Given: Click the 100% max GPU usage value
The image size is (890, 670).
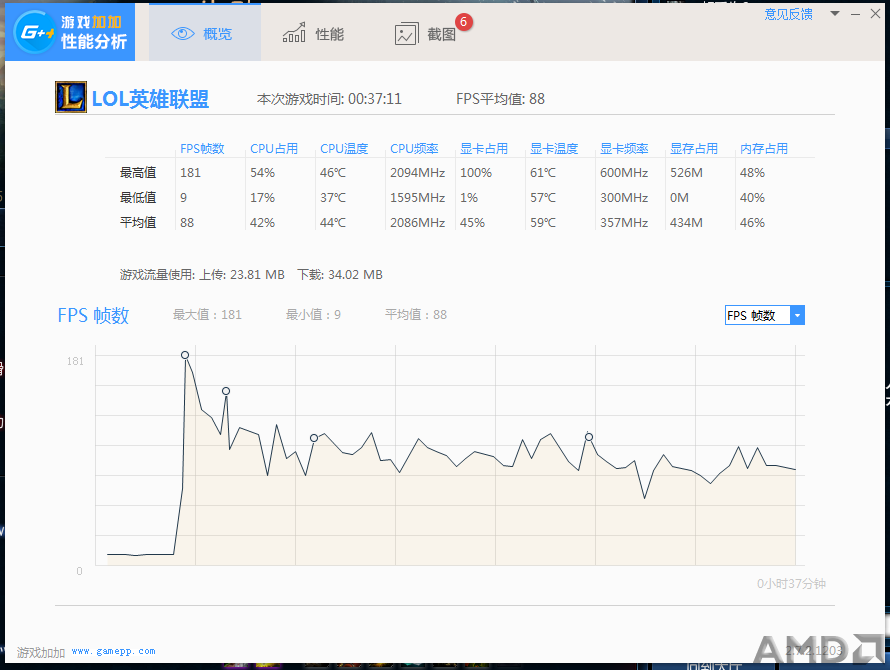Looking at the screenshot, I should [x=476, y=173].
